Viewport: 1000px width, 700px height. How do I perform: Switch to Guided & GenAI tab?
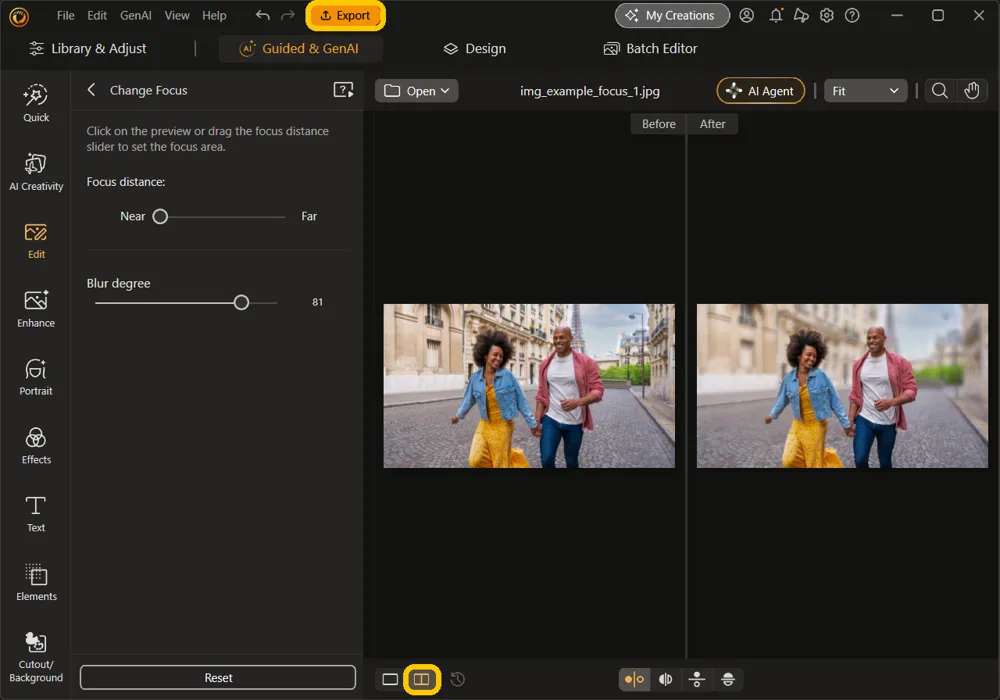[x=300, y=48]
